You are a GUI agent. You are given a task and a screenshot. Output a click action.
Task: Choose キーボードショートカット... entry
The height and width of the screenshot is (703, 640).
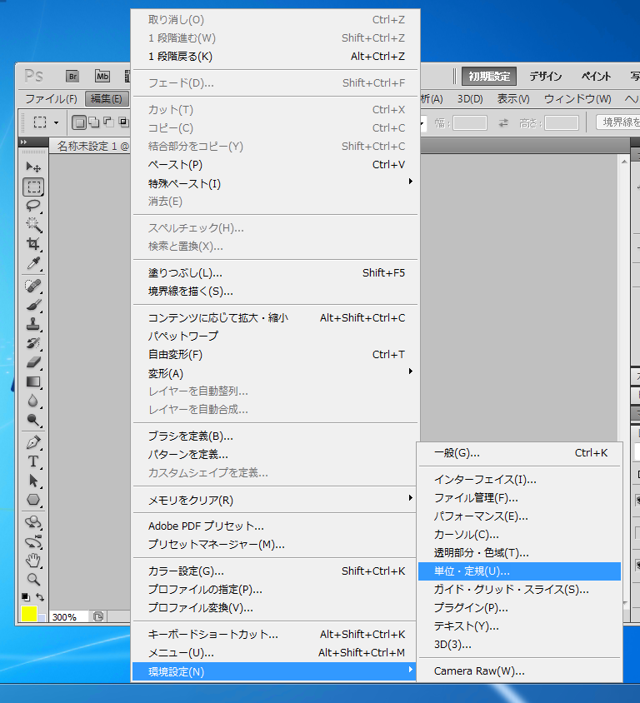(275, 634)
